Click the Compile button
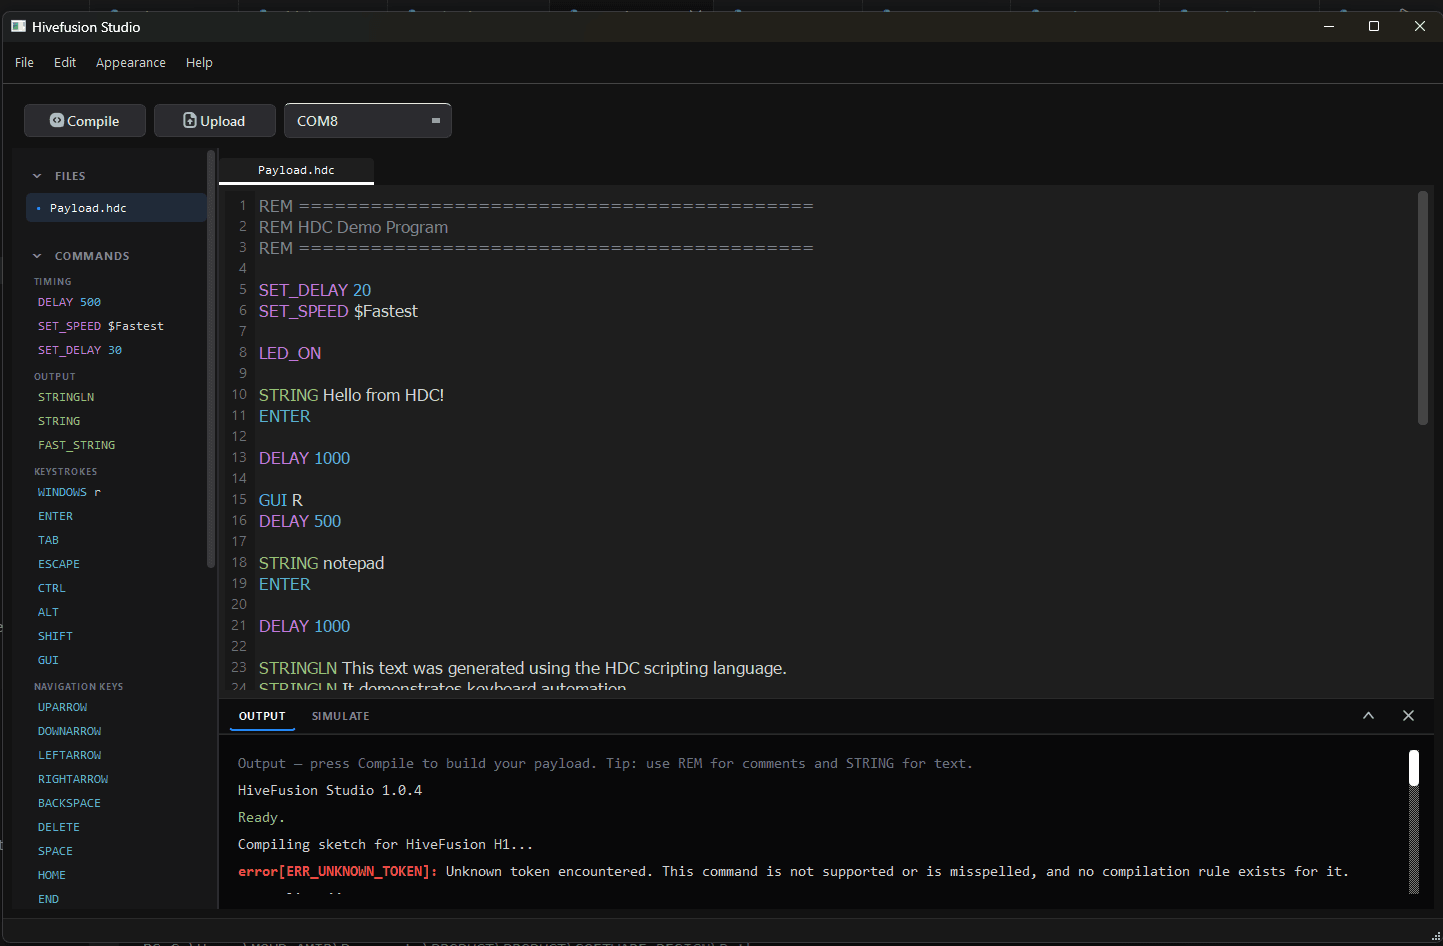The height and width of the screenshot is (946, 1443). coord(85,121)
